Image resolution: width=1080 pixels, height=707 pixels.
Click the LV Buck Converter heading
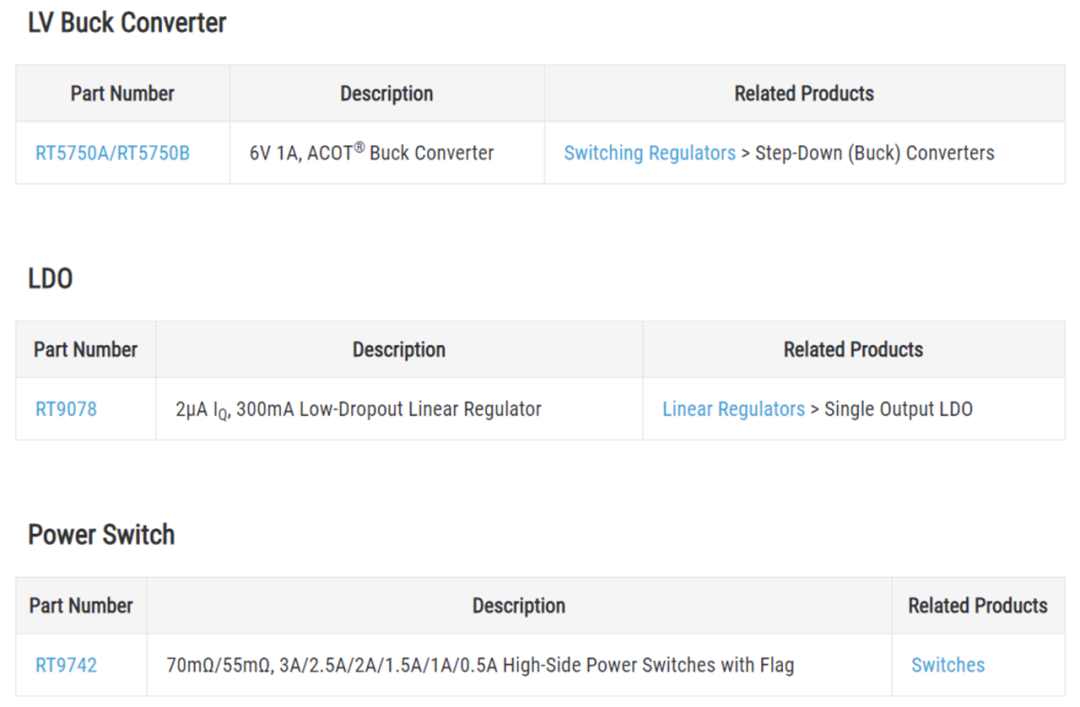(127, 23)
